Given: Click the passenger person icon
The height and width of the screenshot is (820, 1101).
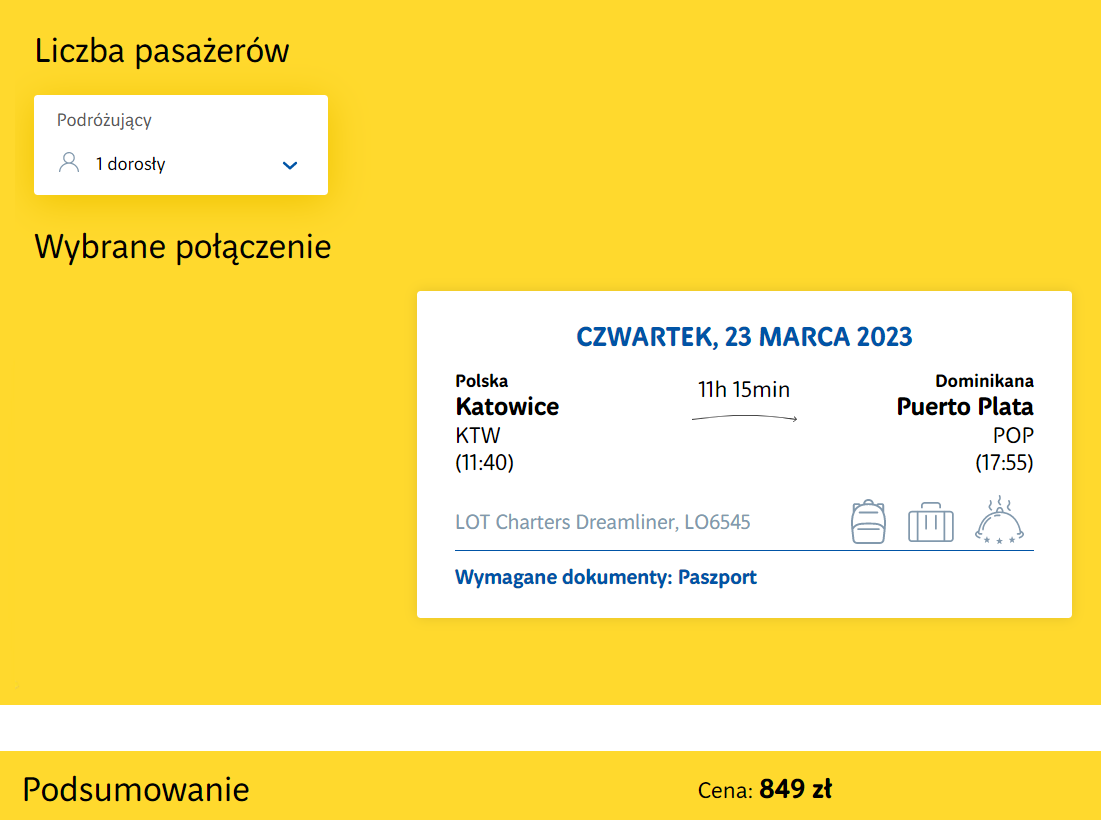Looking at the screenshot, I should 69,163.
